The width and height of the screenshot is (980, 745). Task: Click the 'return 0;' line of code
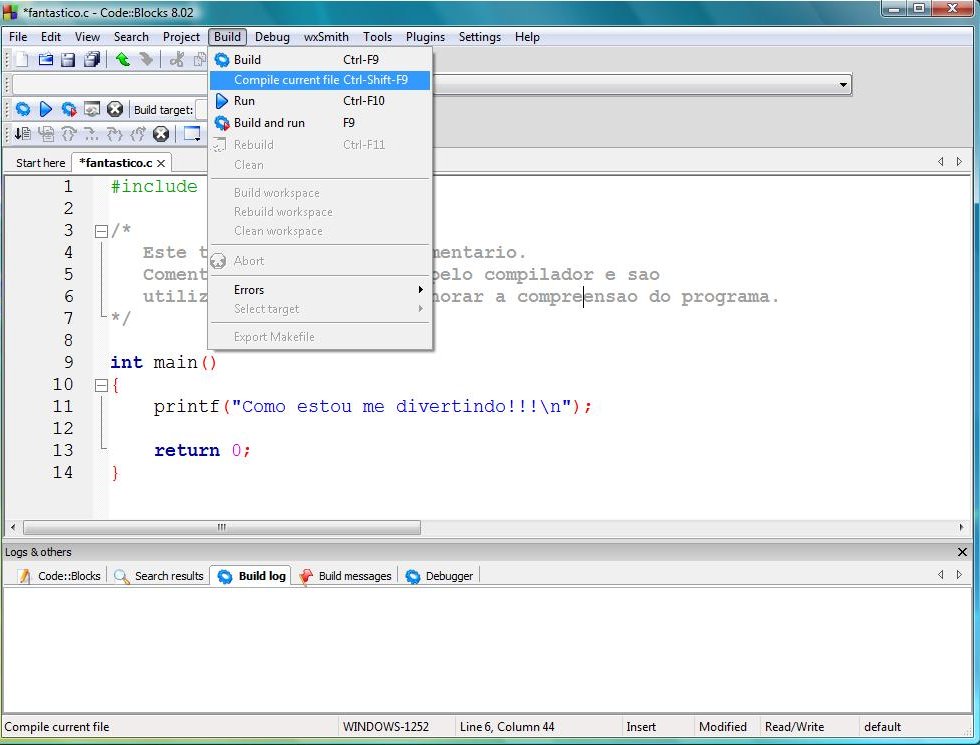point(202,451)
